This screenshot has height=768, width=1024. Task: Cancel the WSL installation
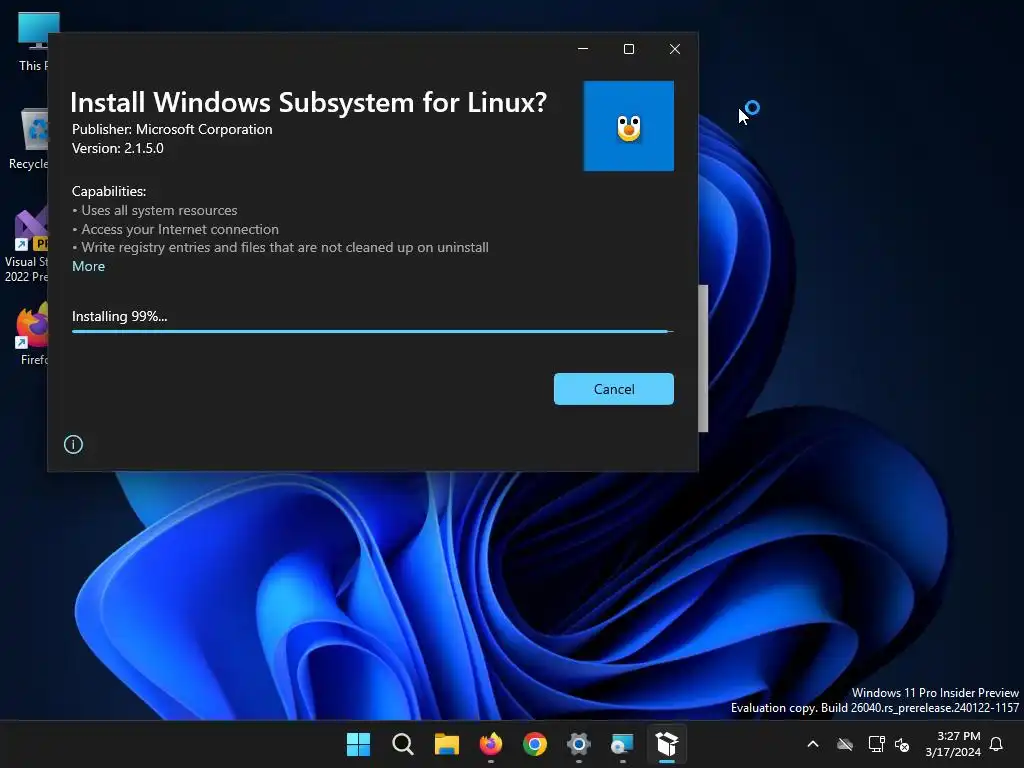pos(613,389)
